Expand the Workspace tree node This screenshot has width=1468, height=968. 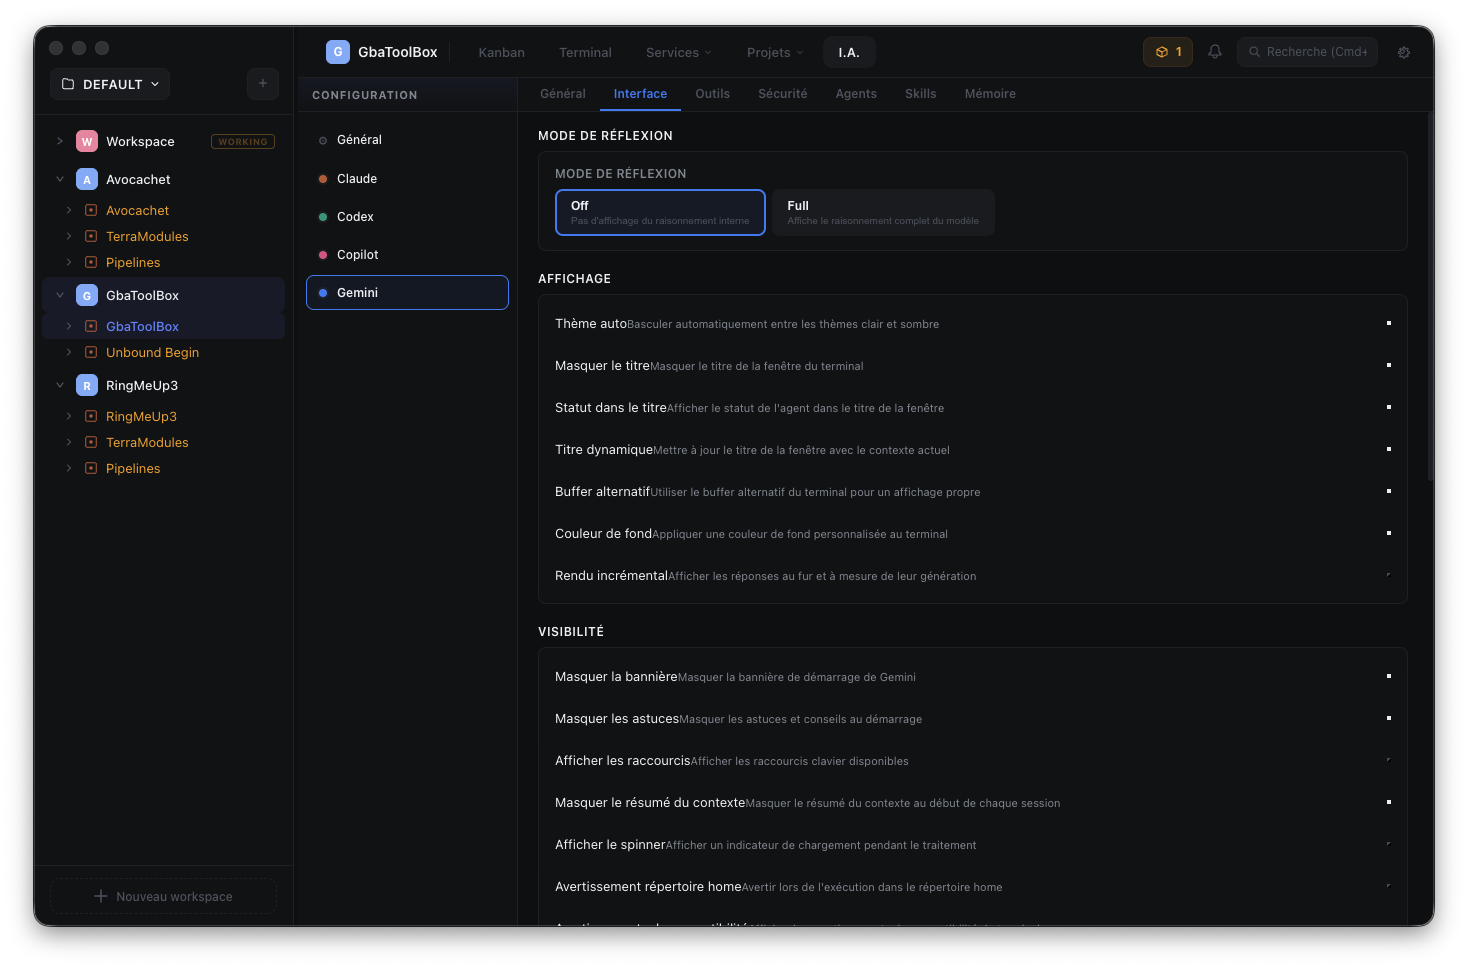[x=60, y=141]
